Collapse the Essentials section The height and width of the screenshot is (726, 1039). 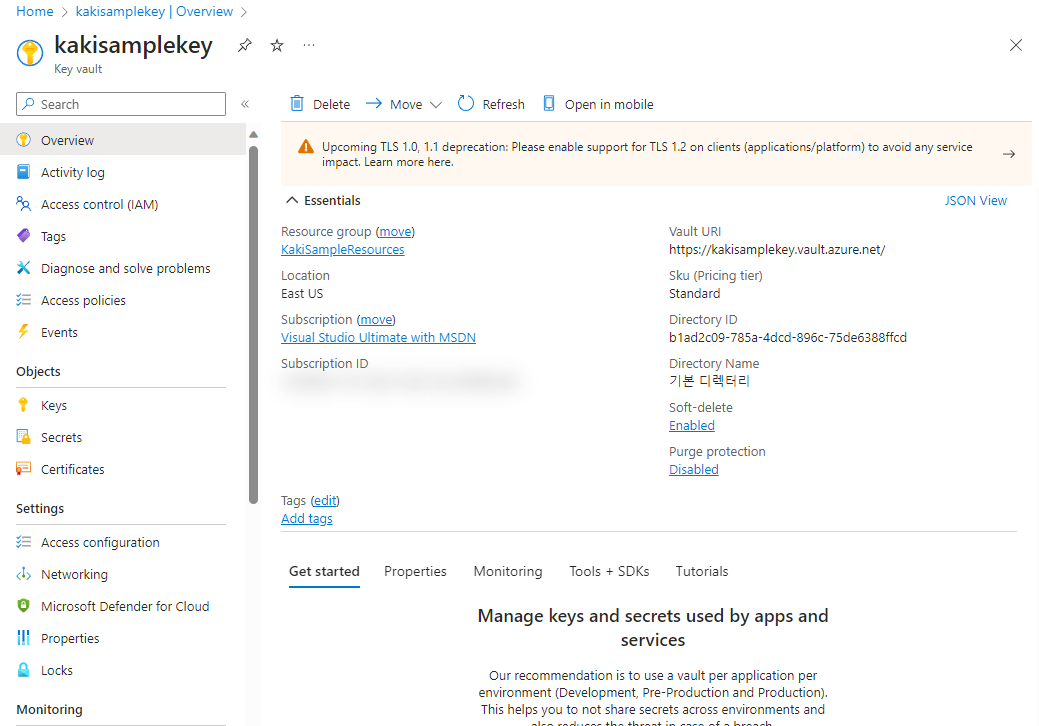292,200
